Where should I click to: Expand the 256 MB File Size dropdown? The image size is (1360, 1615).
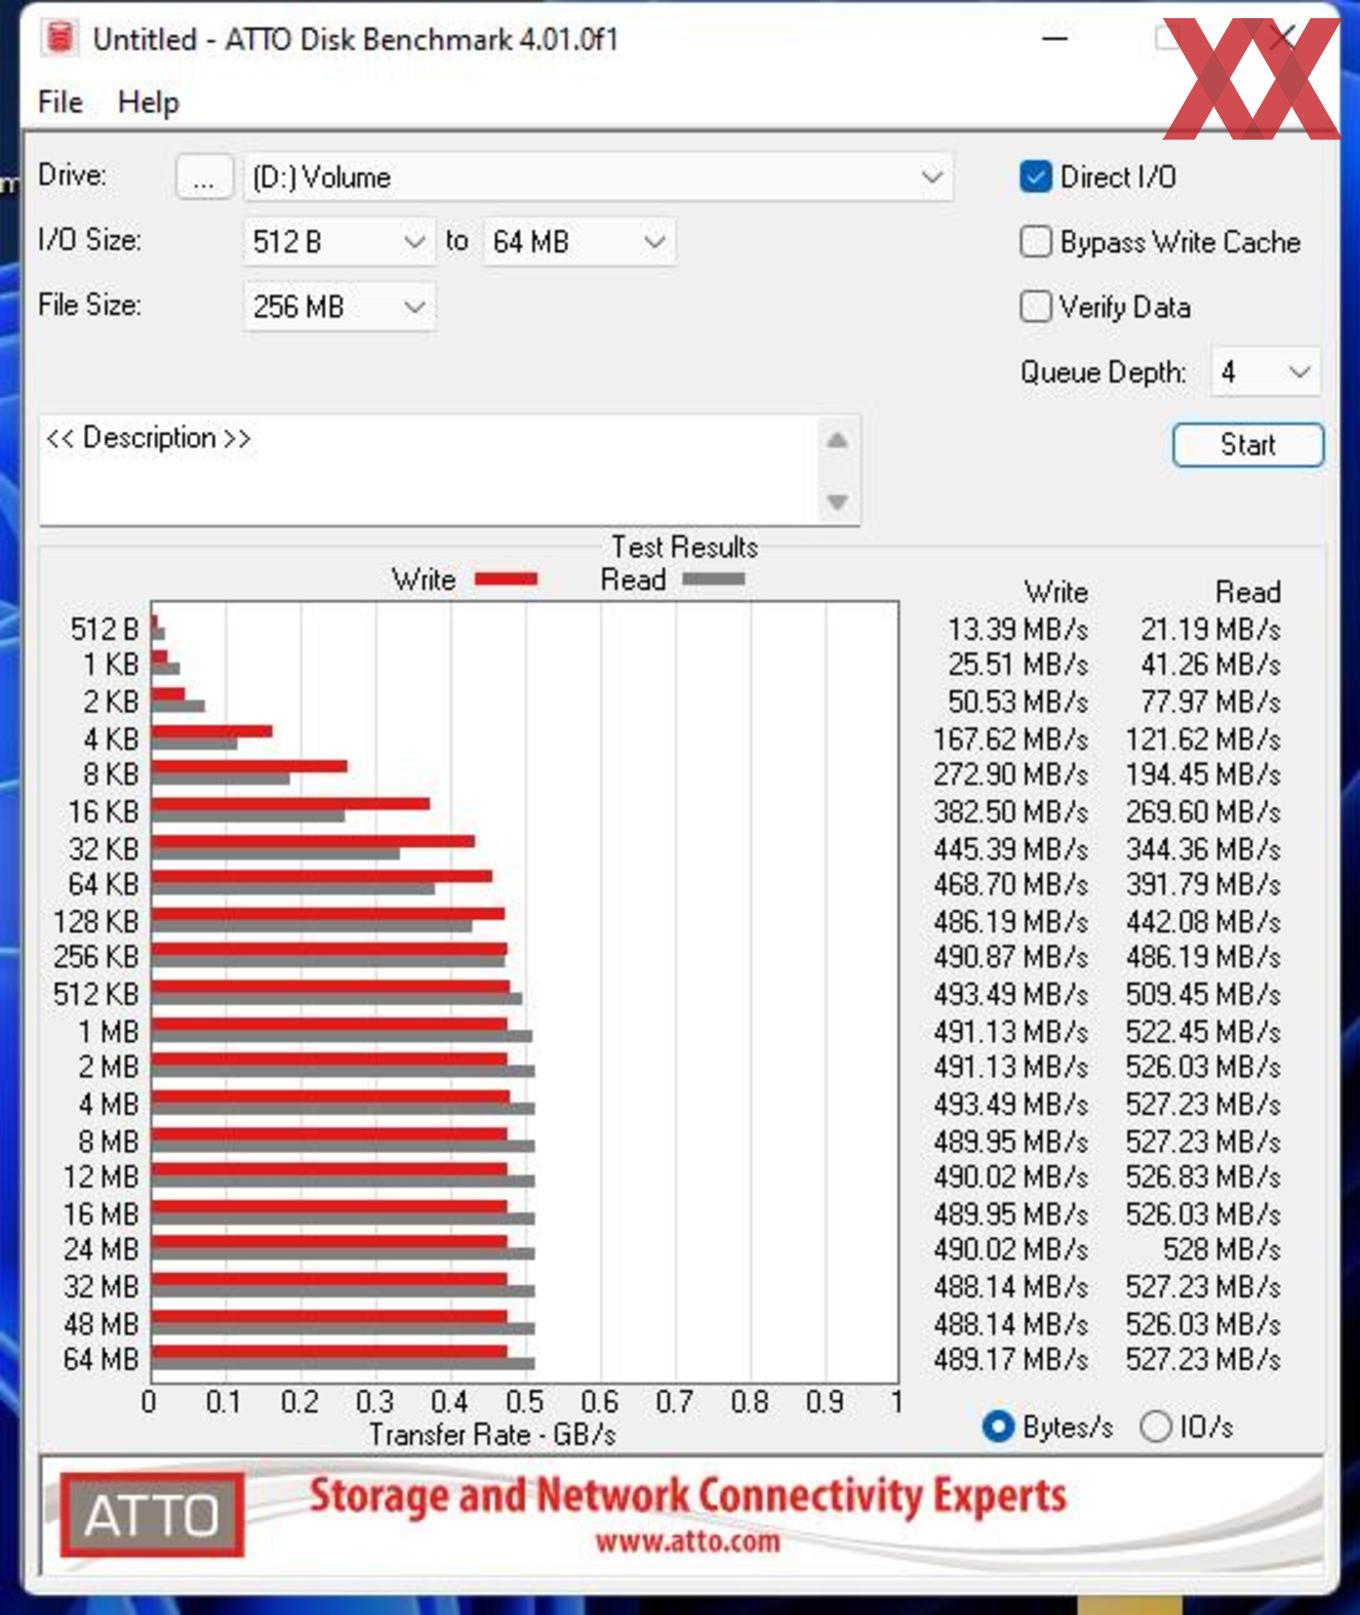pos(339,307)
